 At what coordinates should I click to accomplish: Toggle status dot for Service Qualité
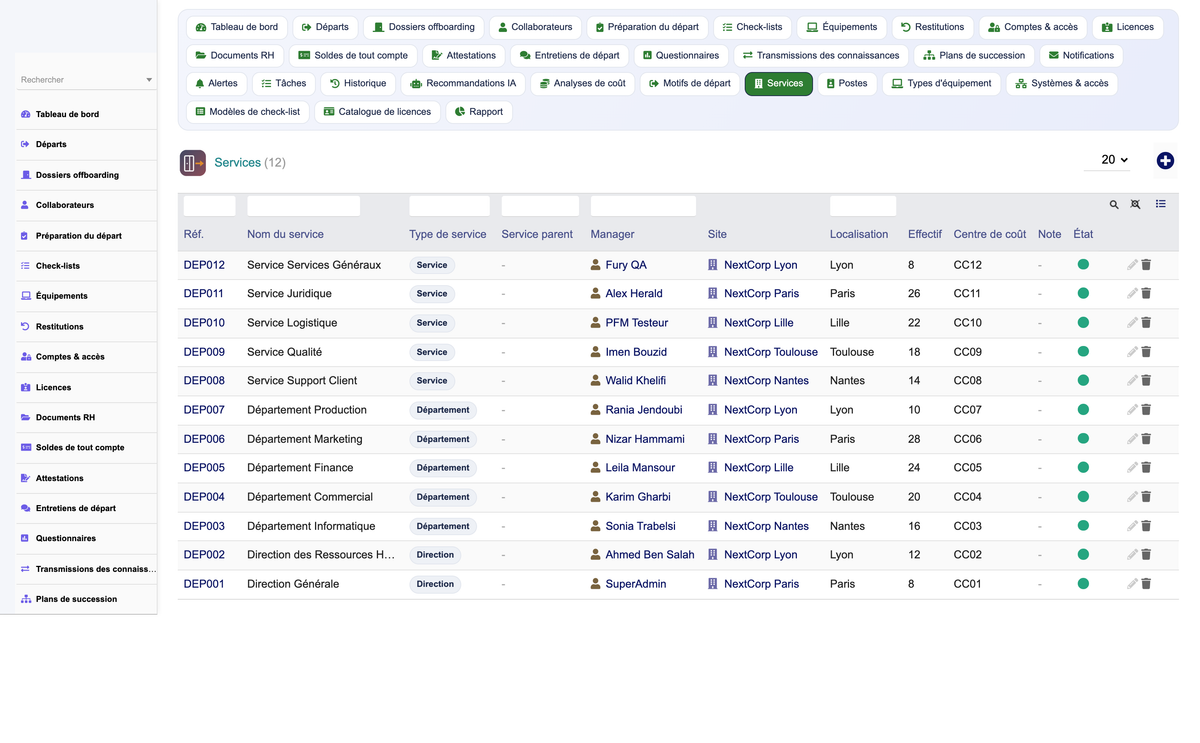pos(1083,352)
